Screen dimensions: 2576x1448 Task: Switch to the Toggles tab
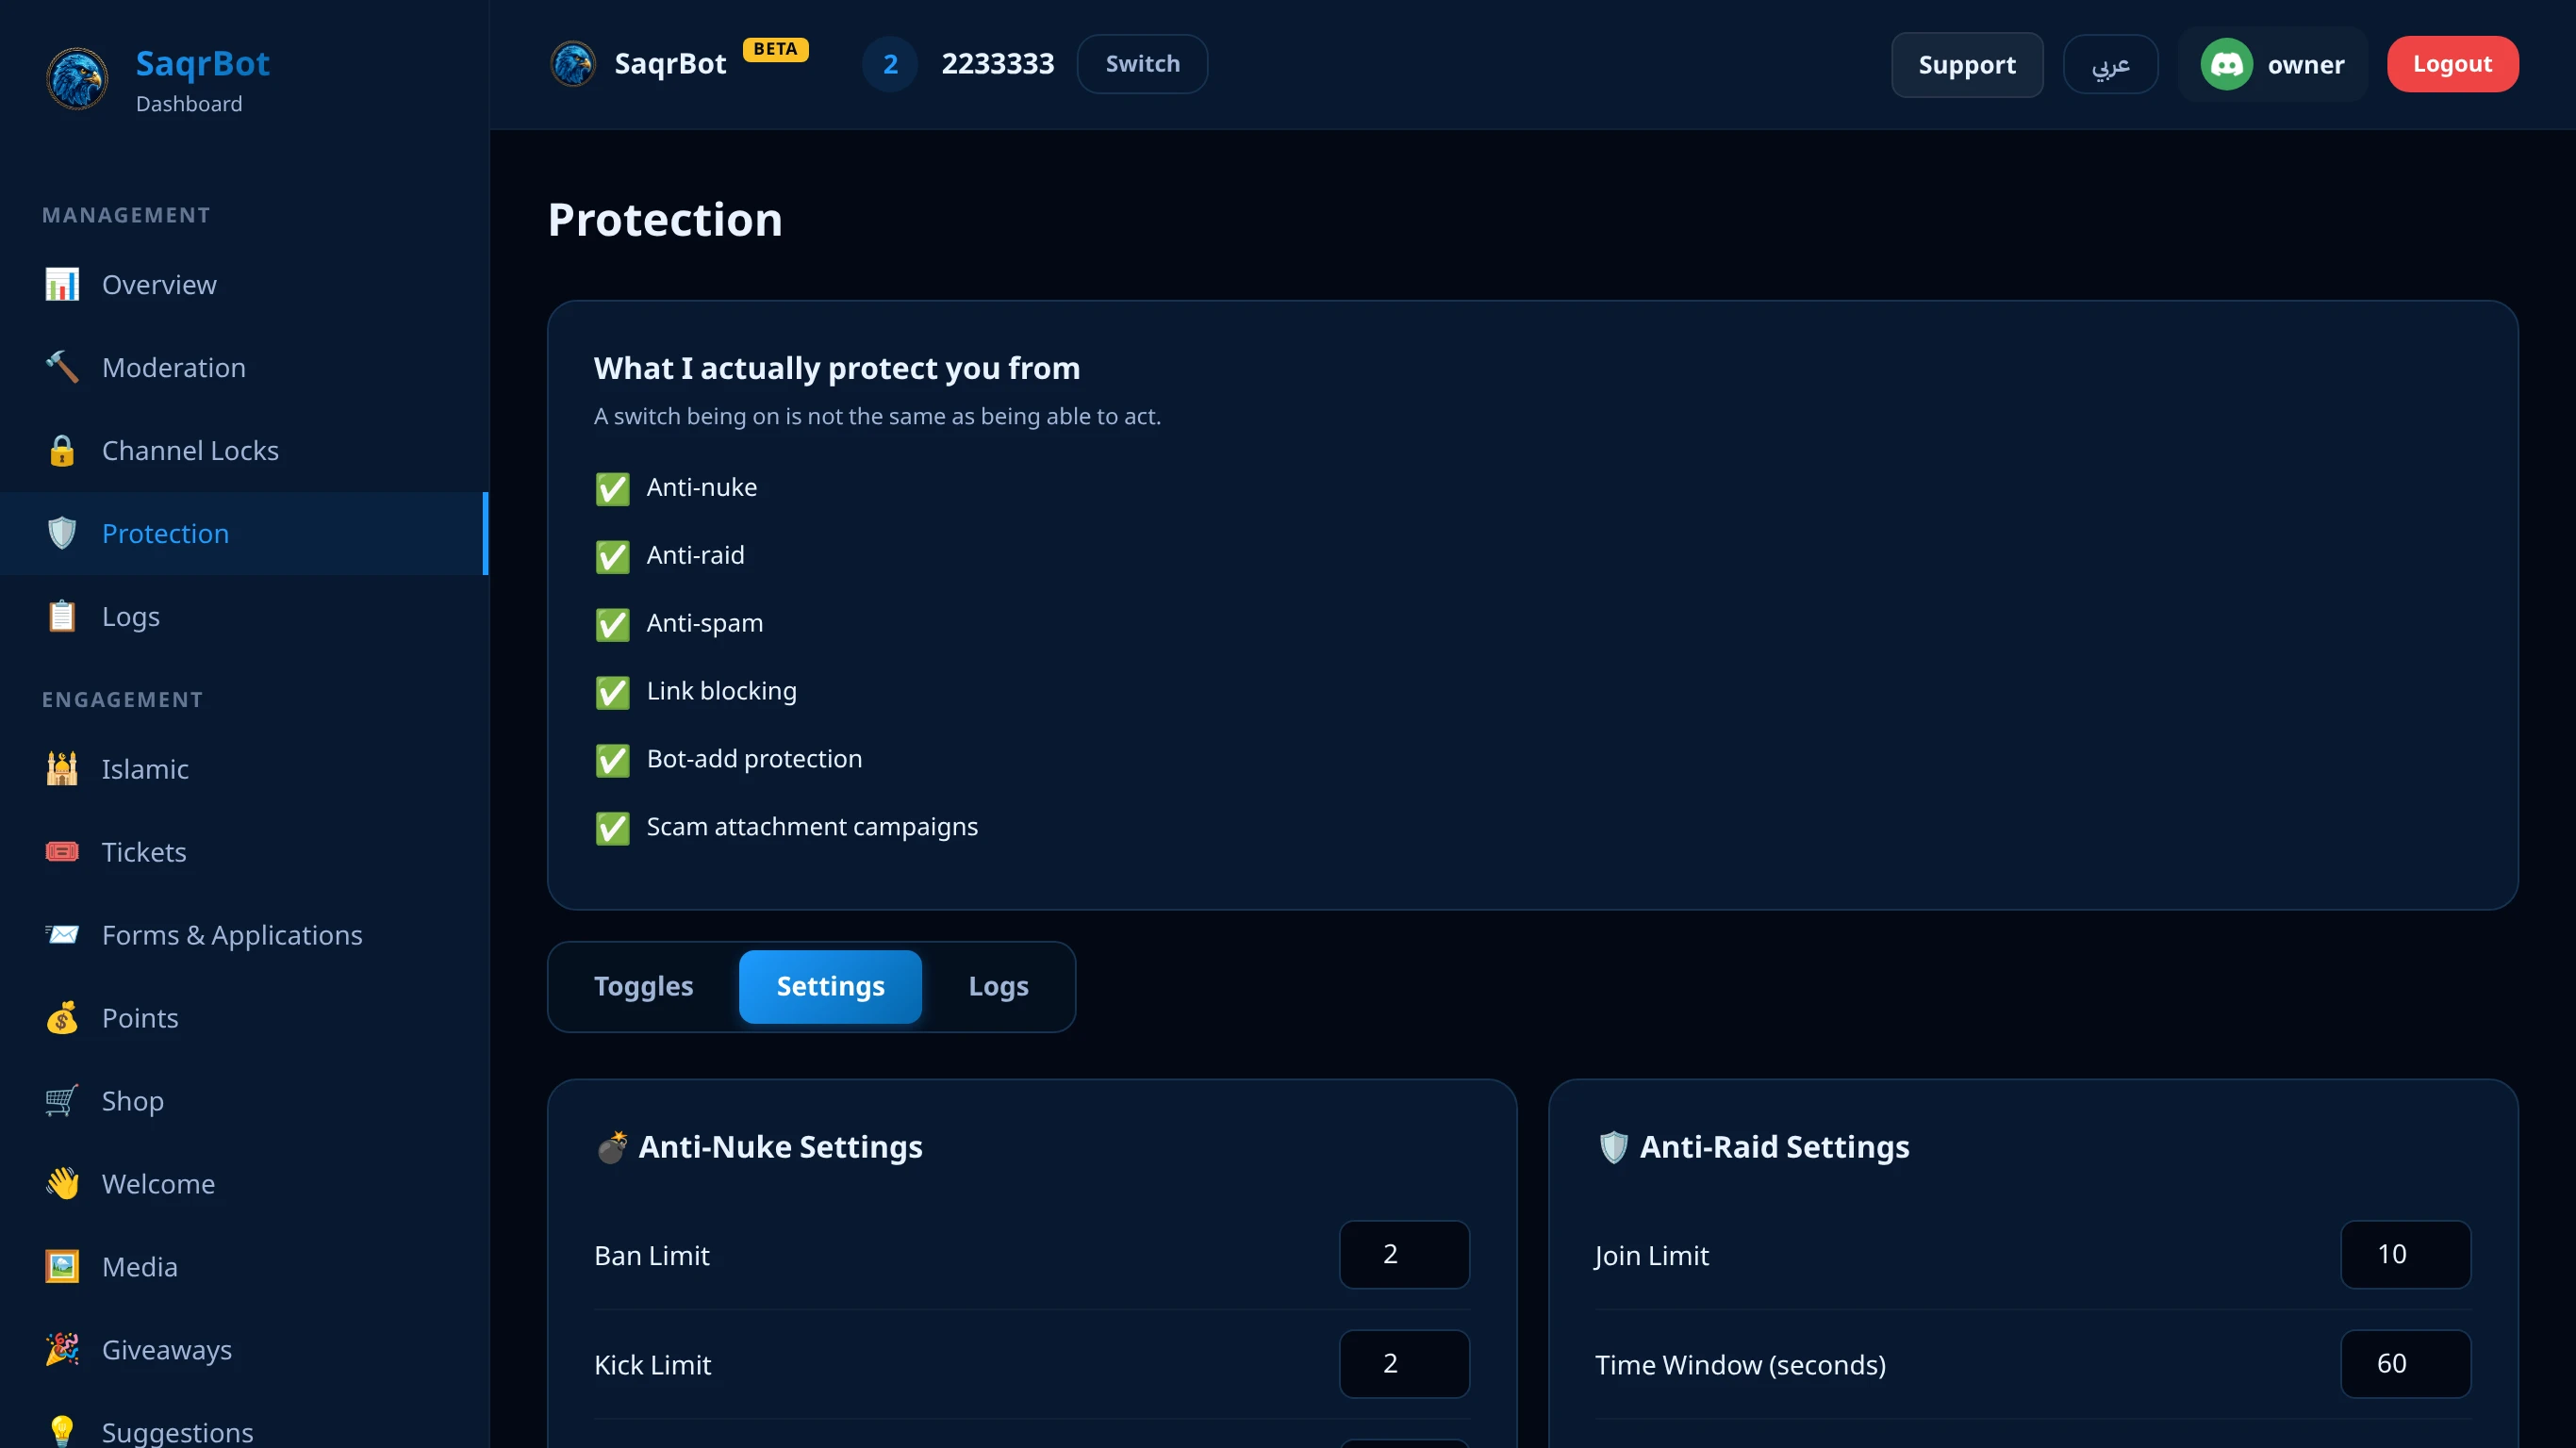(x=643, y=987)
